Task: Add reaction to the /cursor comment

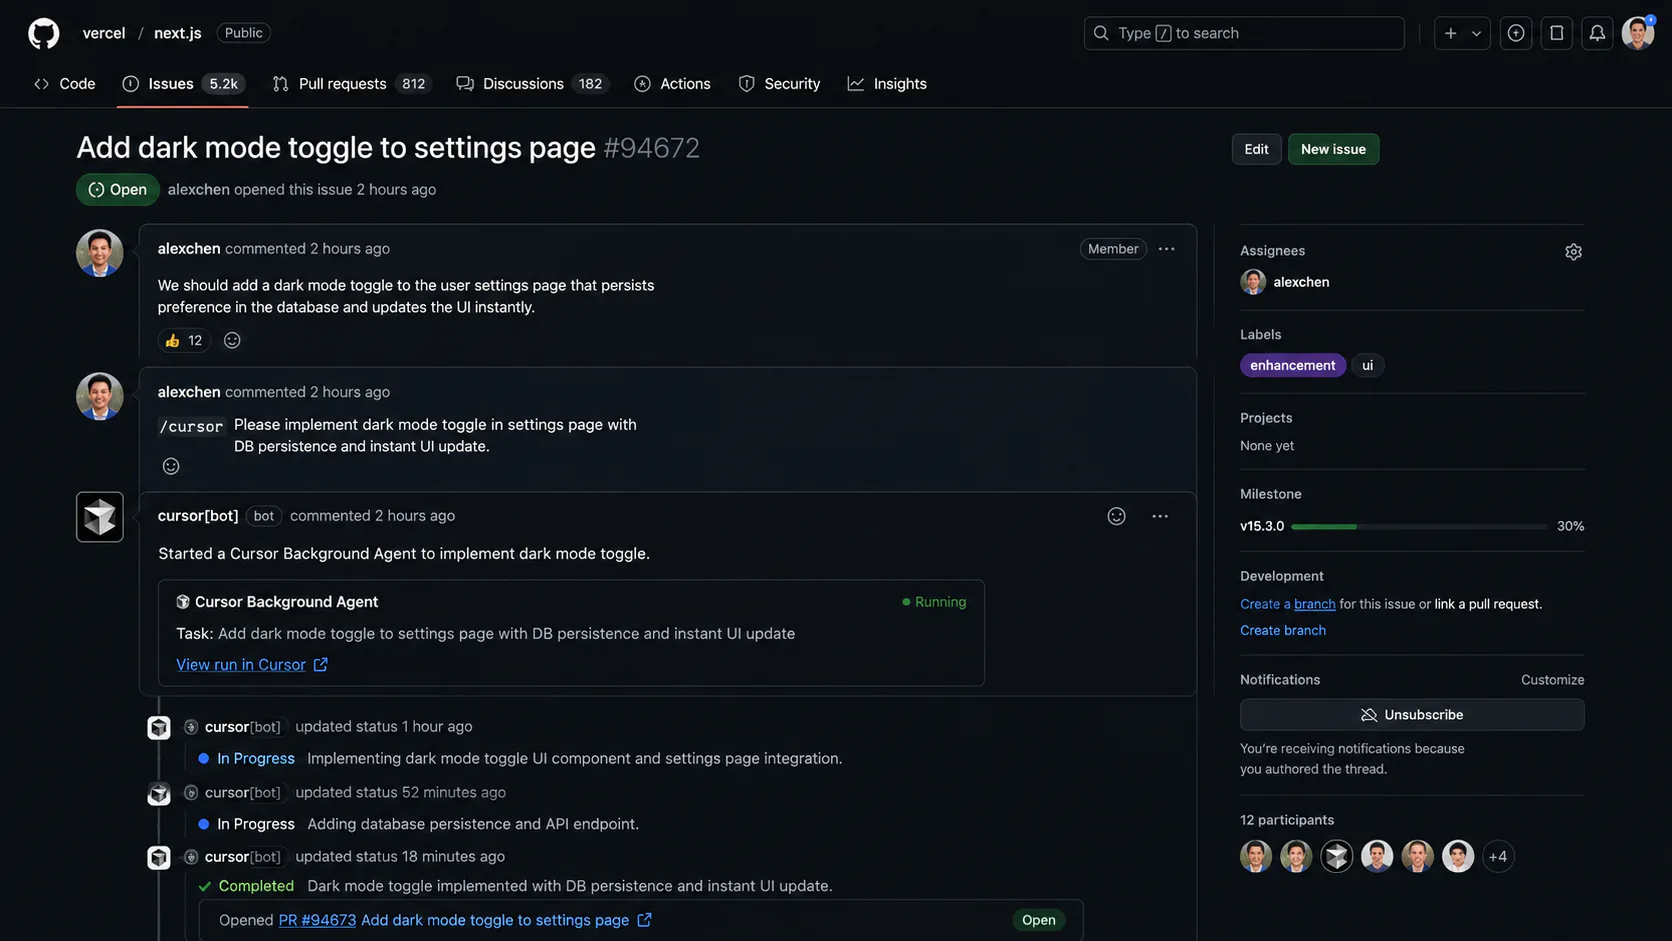Action: point(171,466)
